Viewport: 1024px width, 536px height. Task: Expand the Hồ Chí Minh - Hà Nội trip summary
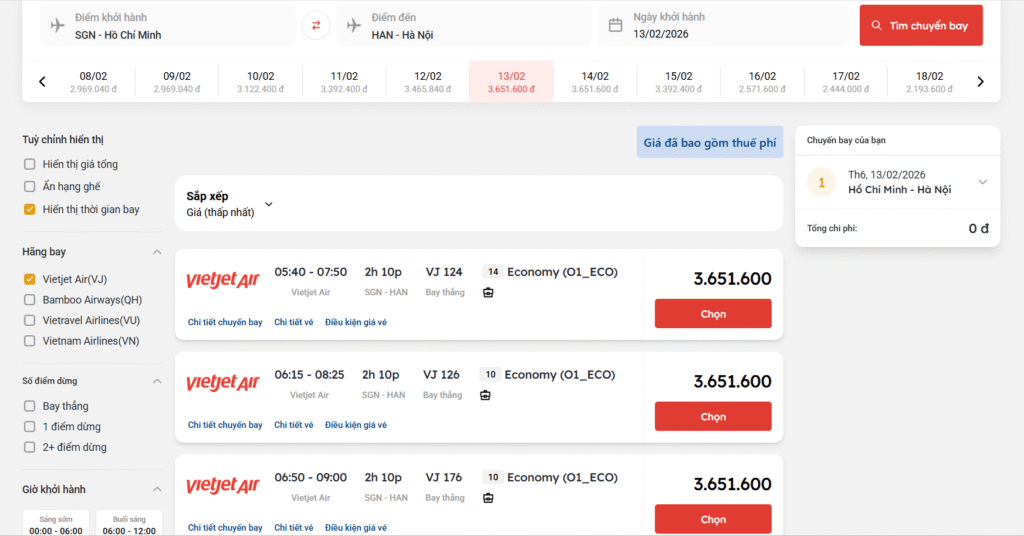click(982, 182)
